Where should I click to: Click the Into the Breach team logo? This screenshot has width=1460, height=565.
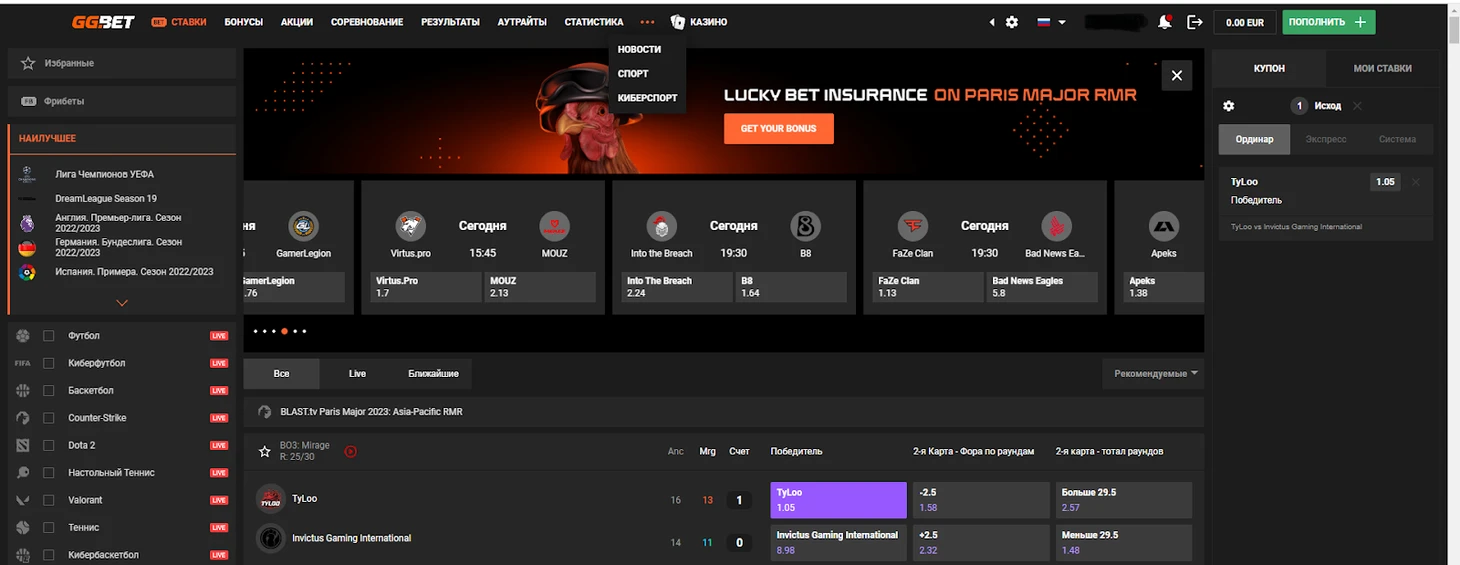click(661, 226)
